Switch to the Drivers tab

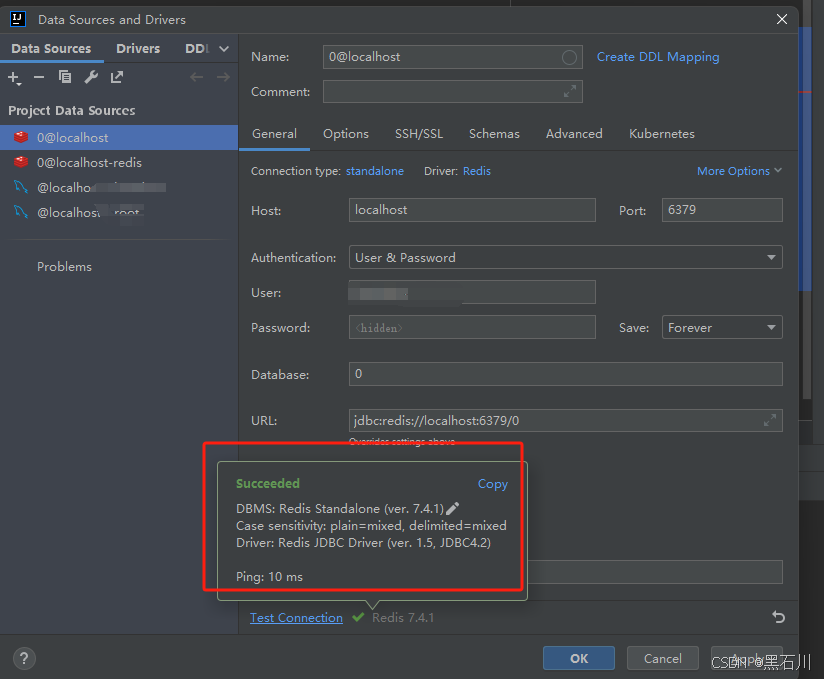click(137, 48)
